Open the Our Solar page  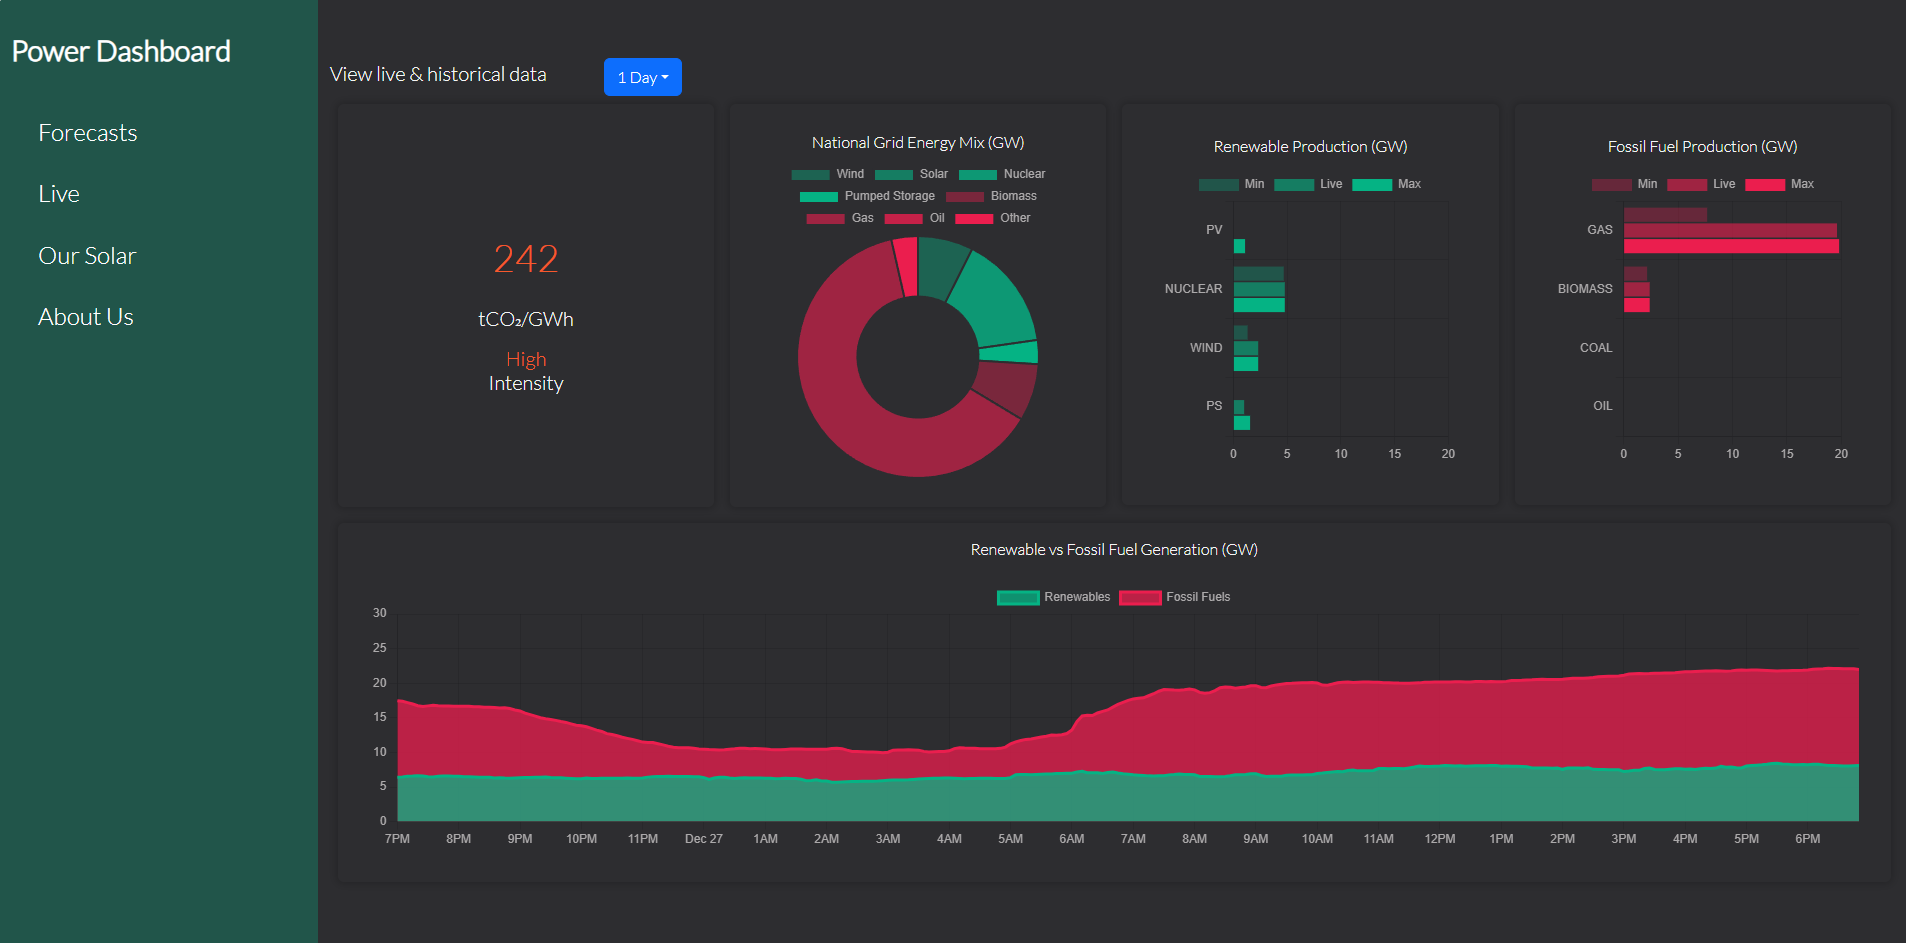pyautogui.click(x=87, y=255)
